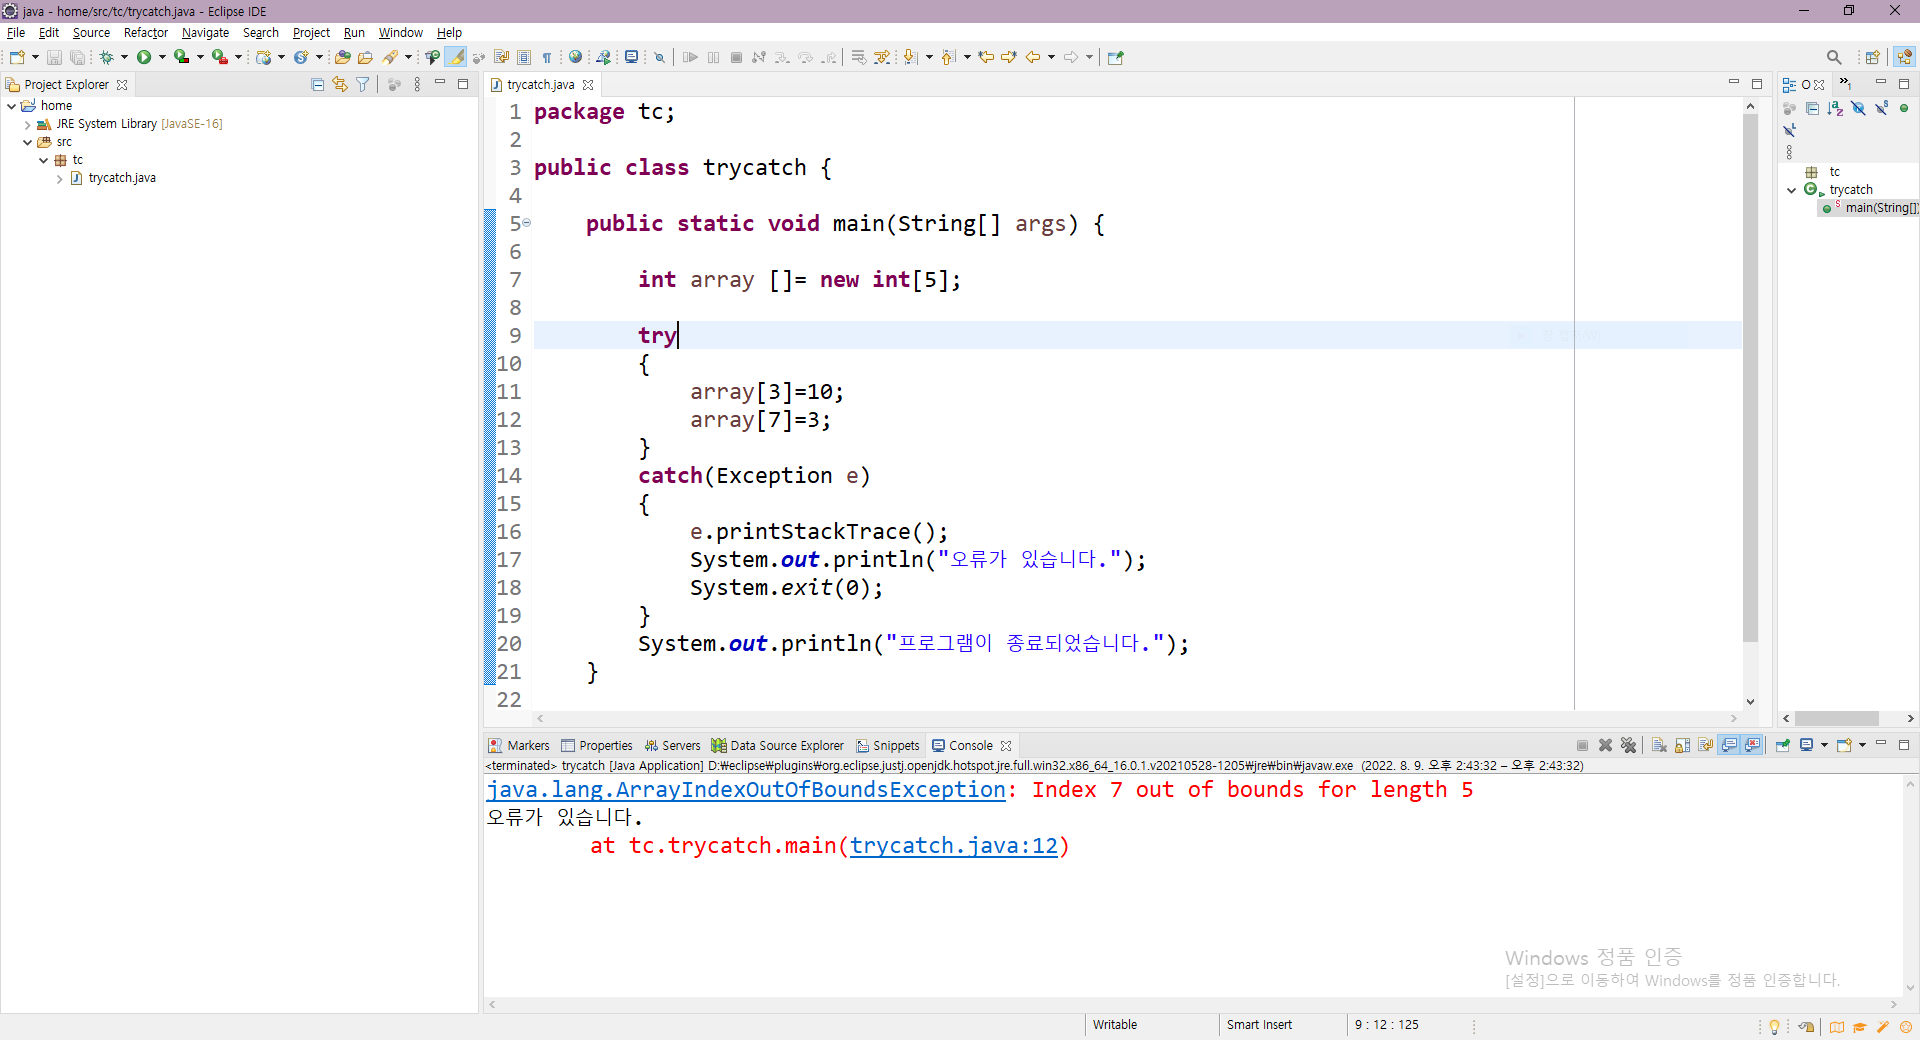Skip all breakpoints
This screenshot has width=1920, height=1040.
660,57
